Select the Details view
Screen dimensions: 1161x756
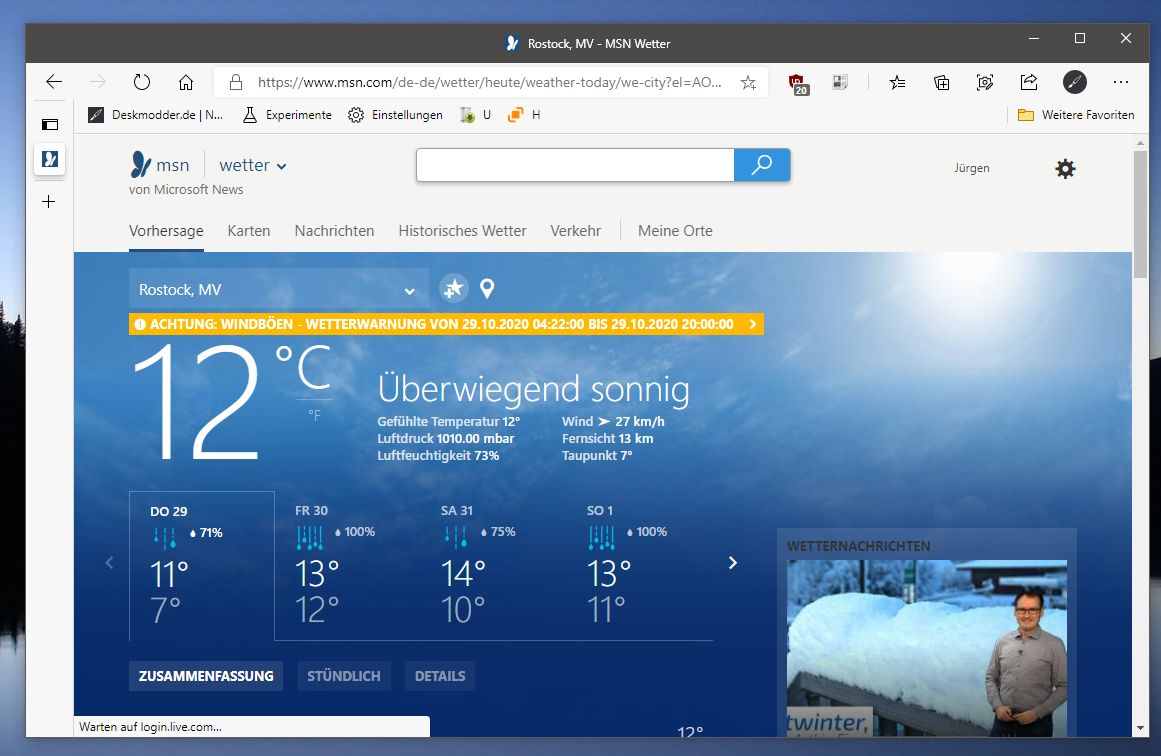(440, 676)
